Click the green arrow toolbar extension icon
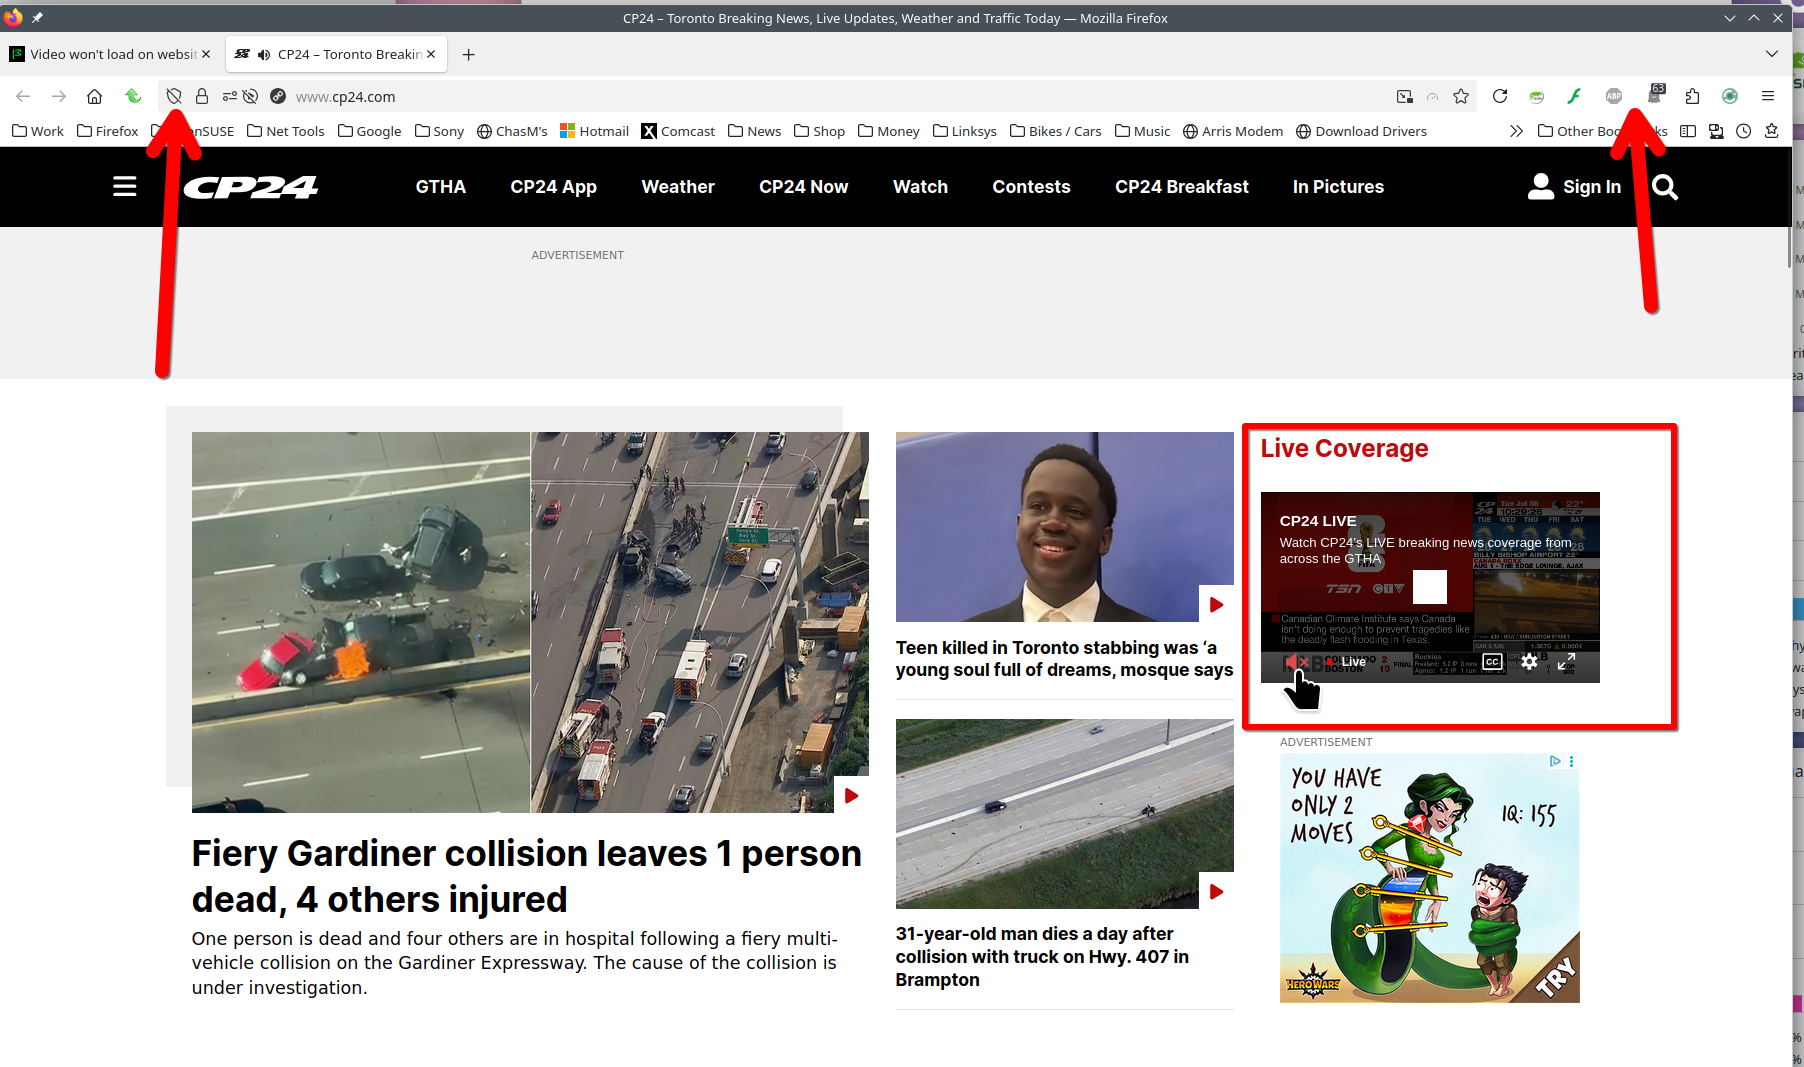The width and height of the screenshot is (1804, 1067). point(133,96)
